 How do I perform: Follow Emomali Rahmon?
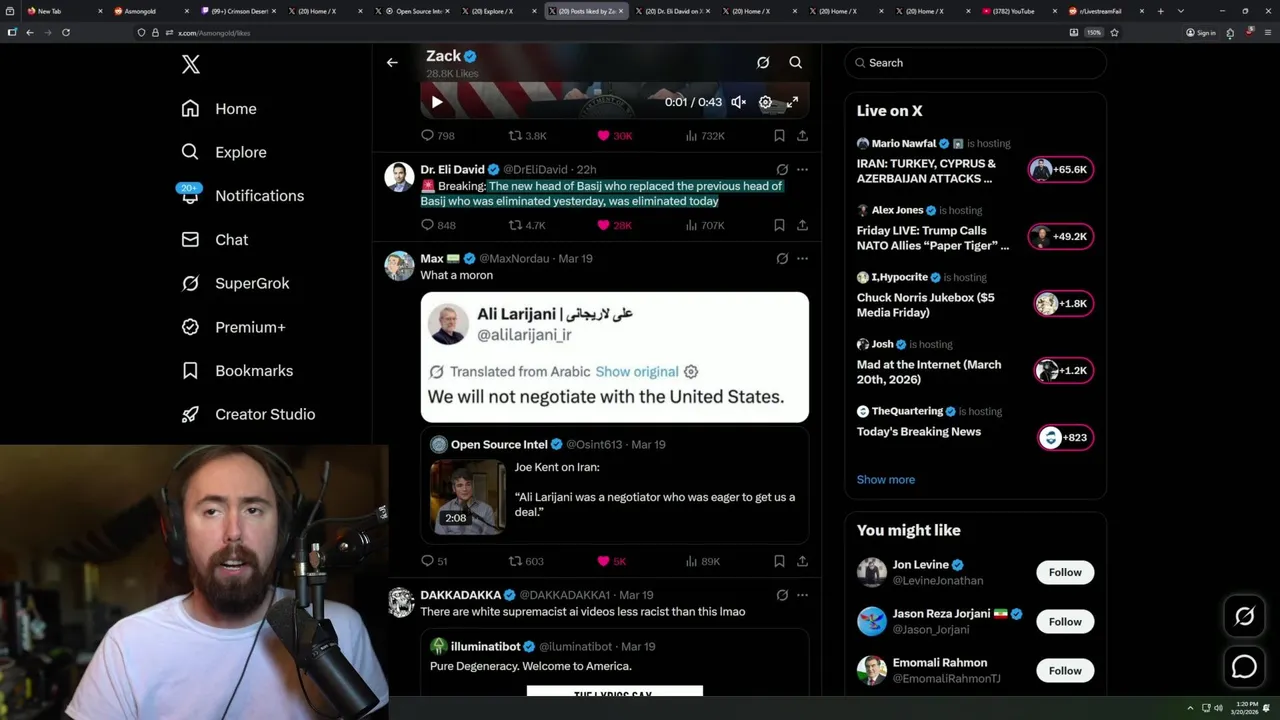(x=1065, y=671)
